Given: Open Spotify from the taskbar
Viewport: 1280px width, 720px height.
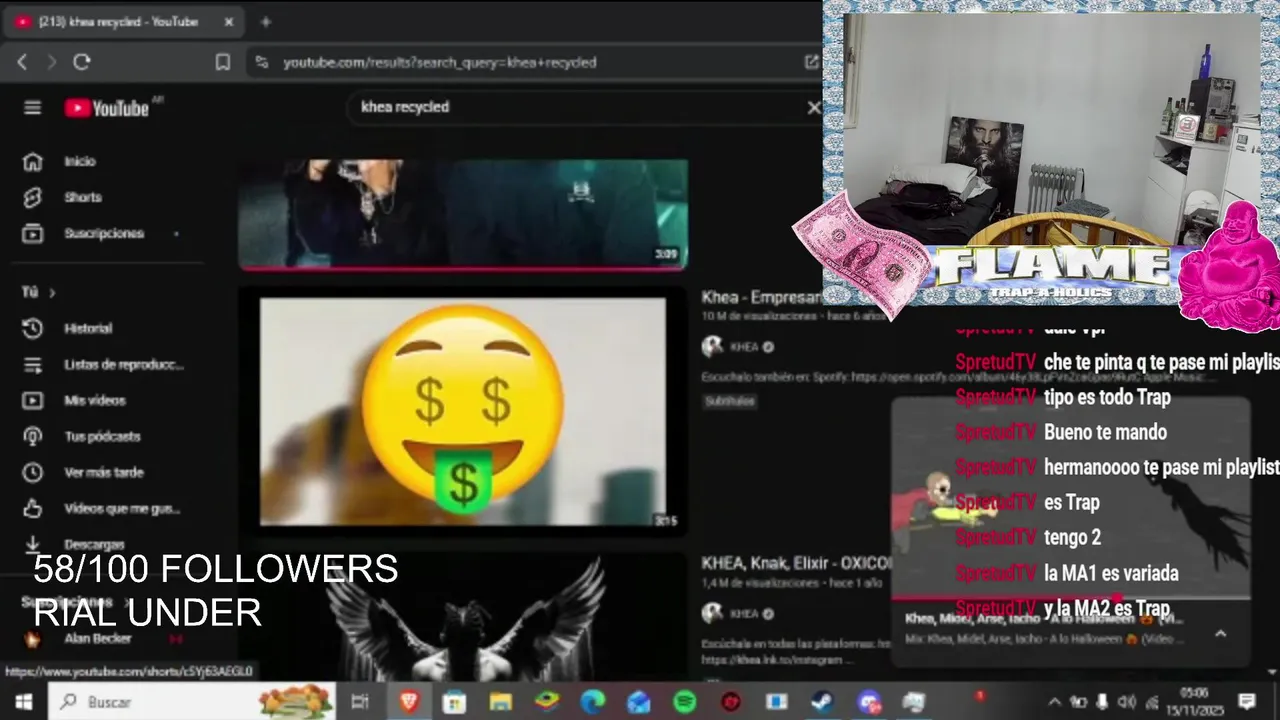Looking at the screenshot, I should [685, 702].
